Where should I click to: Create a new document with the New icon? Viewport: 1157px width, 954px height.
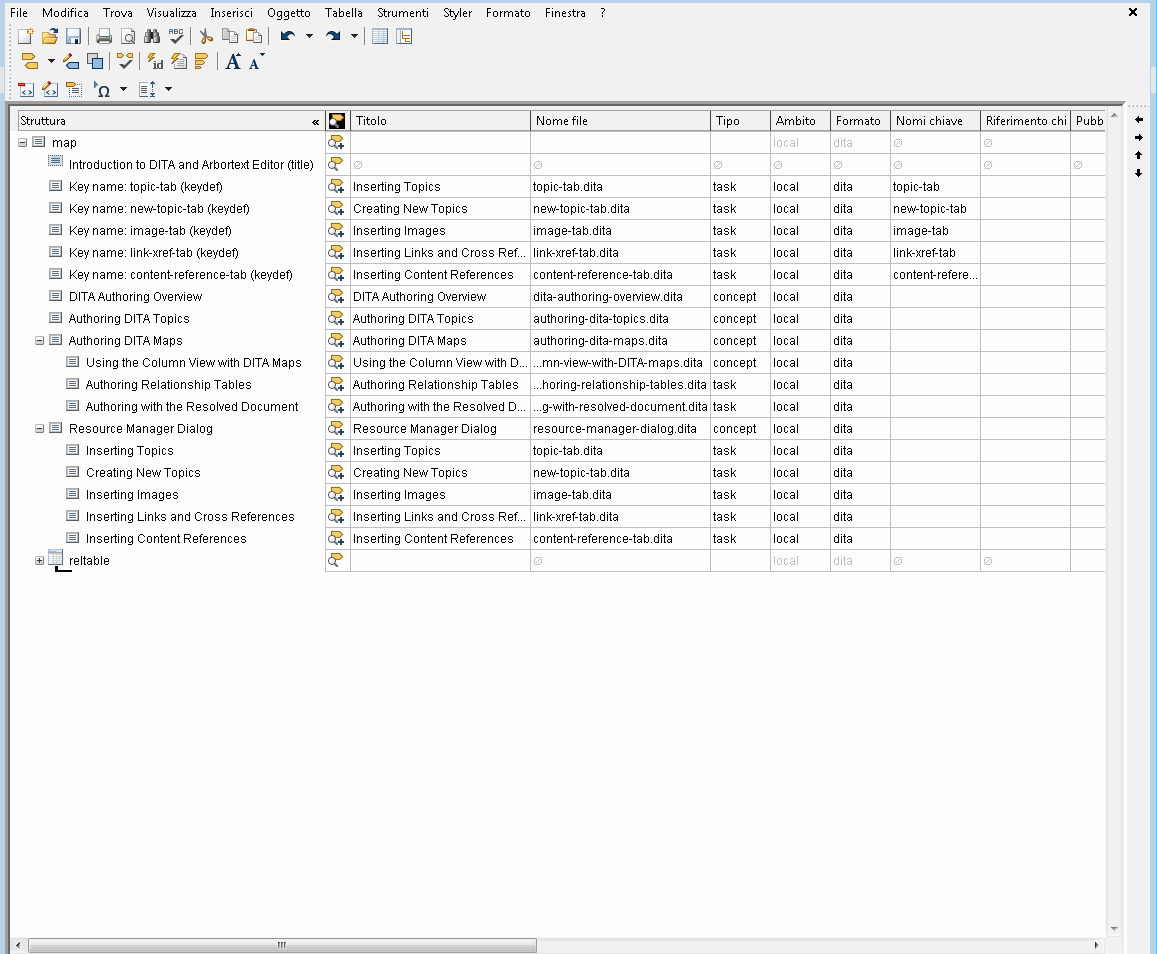26,36
